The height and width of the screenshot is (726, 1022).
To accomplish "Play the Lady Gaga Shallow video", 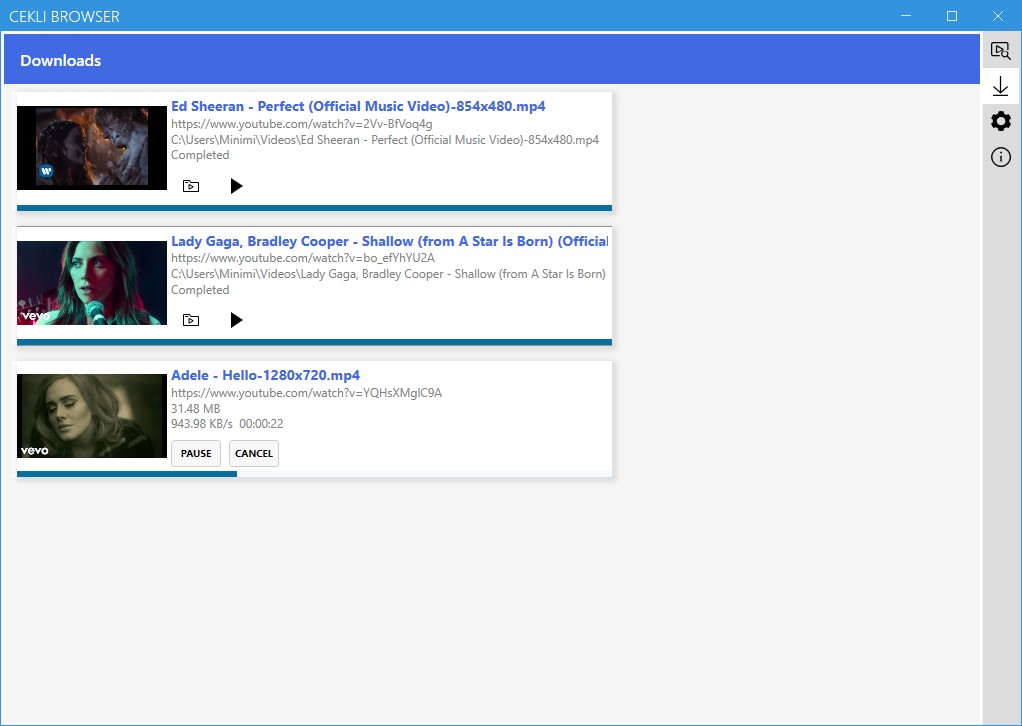I will pos(237,320).
